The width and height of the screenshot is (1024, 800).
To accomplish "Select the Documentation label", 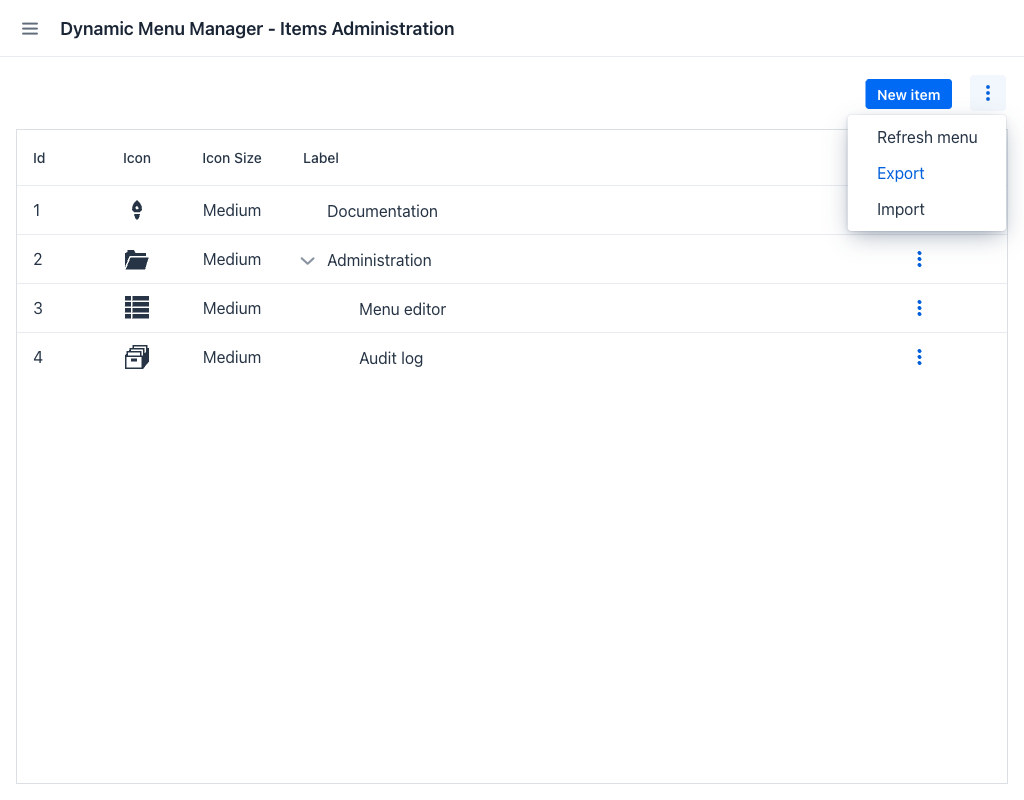I will [382, 212].
